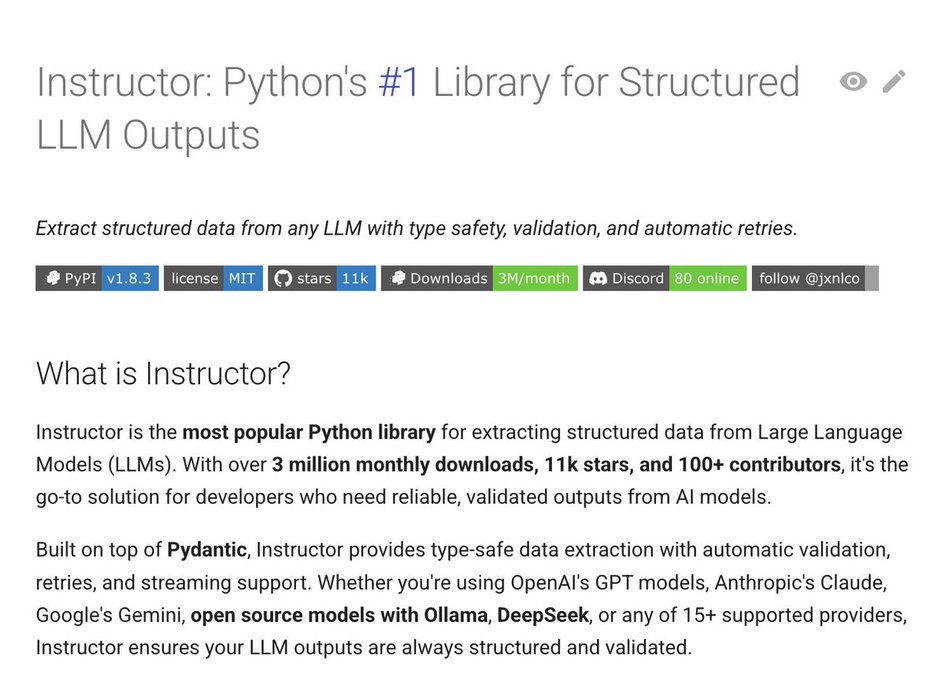Click the follow @jxnlco badge
The width and height of the screenshot is (945, 700).
pos(808,279)
